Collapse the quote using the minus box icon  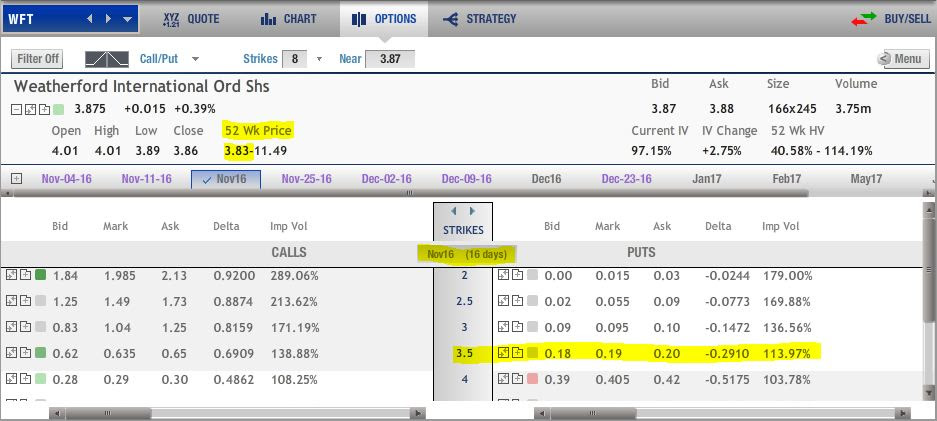coord(16,109)
